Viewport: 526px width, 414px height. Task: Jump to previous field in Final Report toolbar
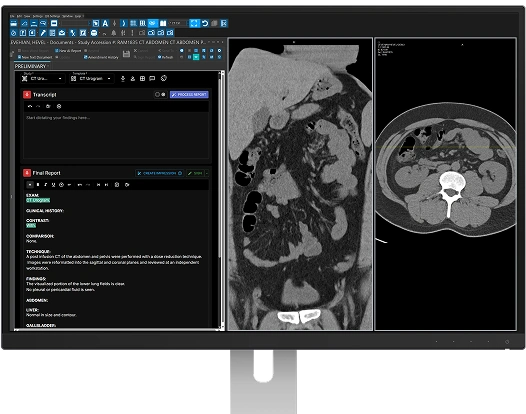pyautogui.click(x=98, y=185)
